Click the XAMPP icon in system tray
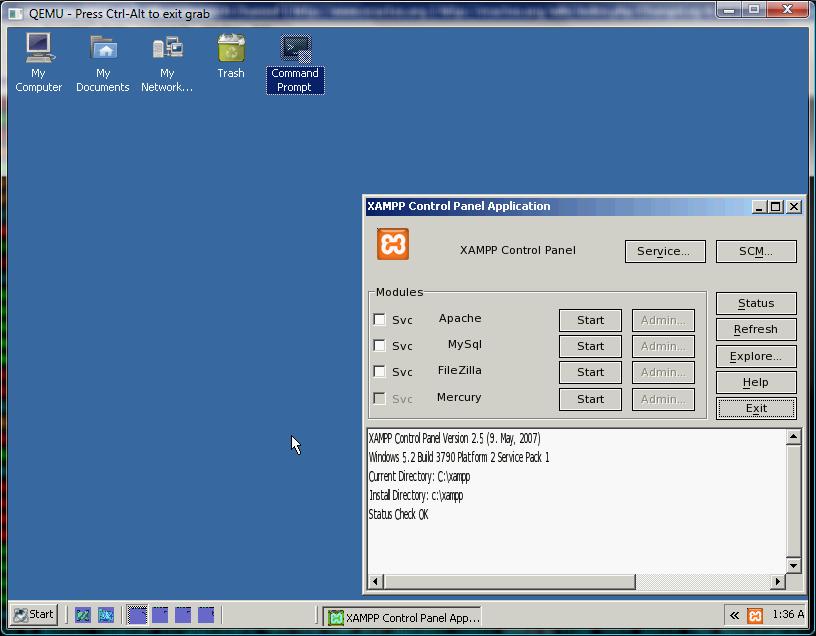Viewport: 816px width, 636px height. 755,615
